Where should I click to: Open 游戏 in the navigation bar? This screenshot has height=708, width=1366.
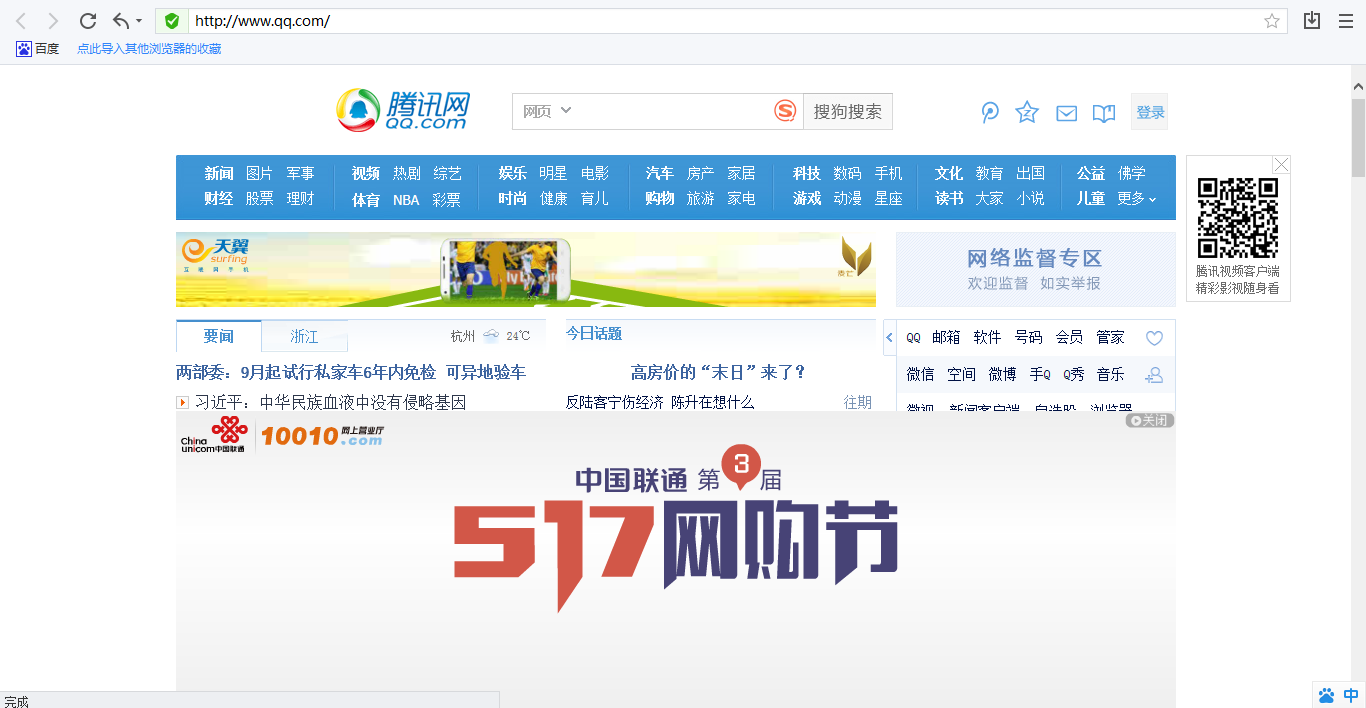click(807, 198)
